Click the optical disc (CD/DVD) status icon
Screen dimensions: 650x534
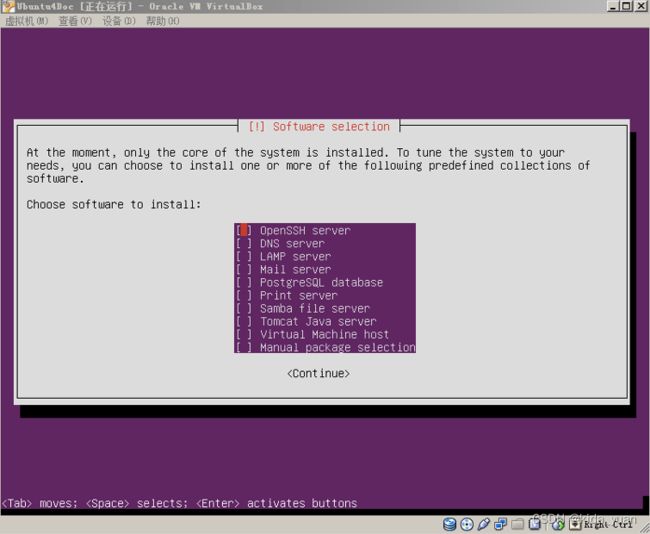point(467,524)
